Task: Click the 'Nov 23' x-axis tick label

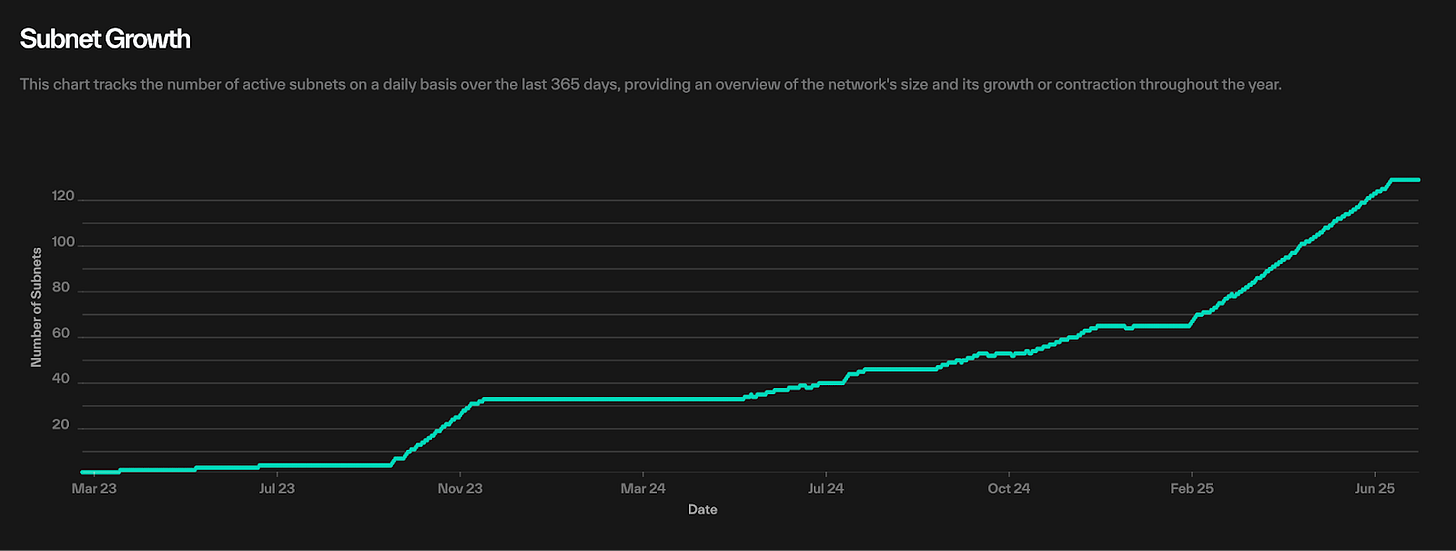Action: (460, 489)
